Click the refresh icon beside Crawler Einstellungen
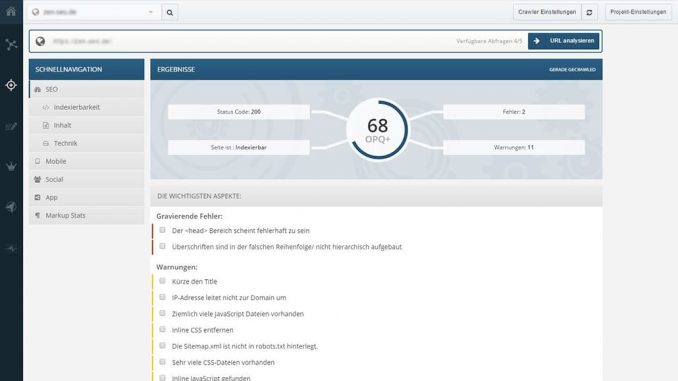The width and height of the screenshot is (678, 381). (x=589, y=13)
